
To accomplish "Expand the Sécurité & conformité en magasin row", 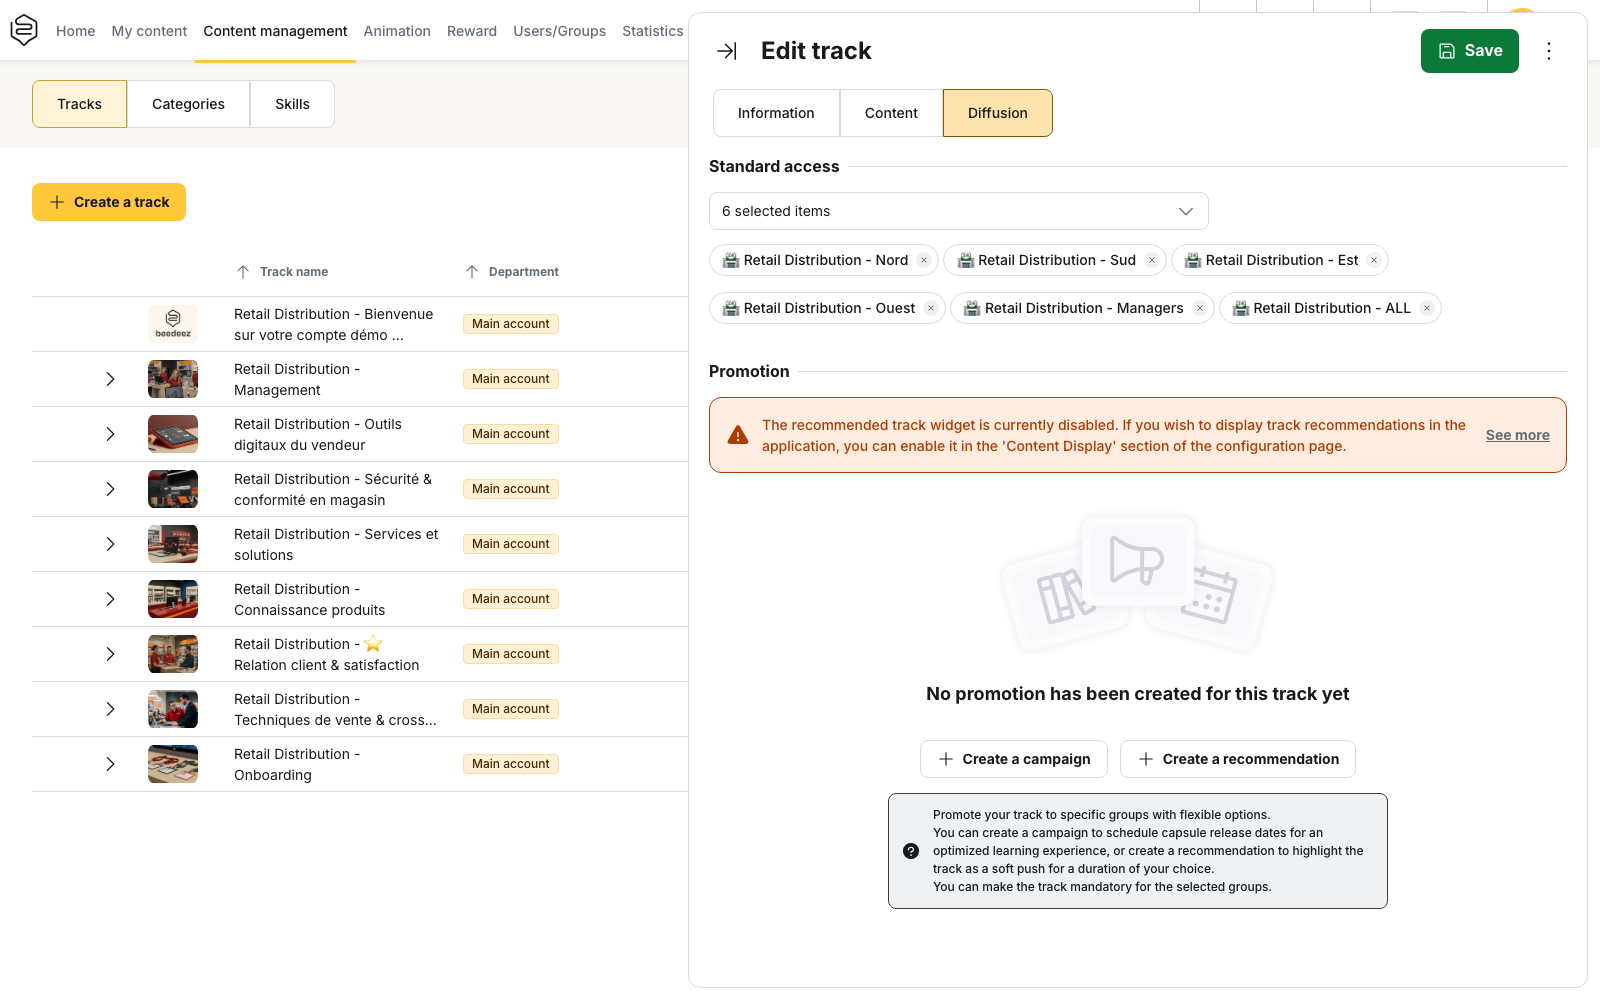I will click(x=110, y=489).
